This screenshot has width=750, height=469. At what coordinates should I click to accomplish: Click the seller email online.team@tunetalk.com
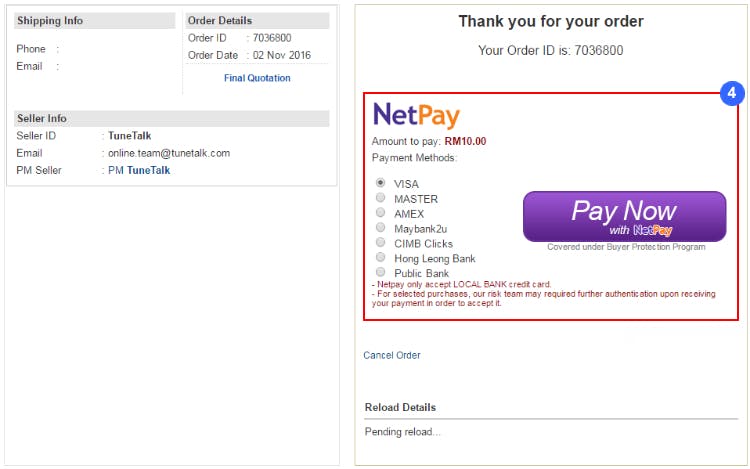169,153
